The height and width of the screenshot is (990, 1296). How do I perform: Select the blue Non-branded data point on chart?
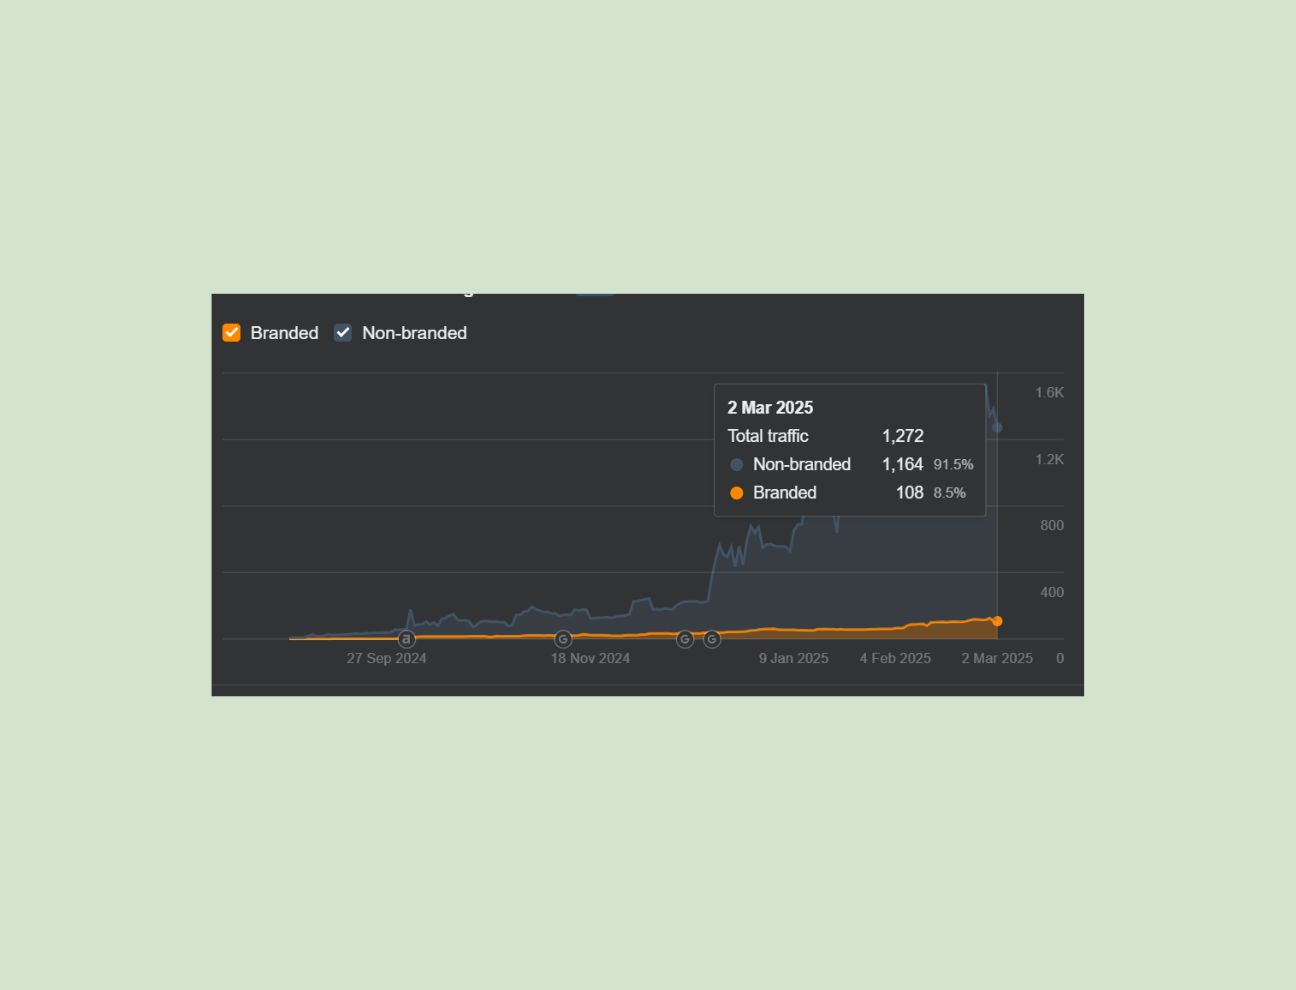click(x=997, y=428)
